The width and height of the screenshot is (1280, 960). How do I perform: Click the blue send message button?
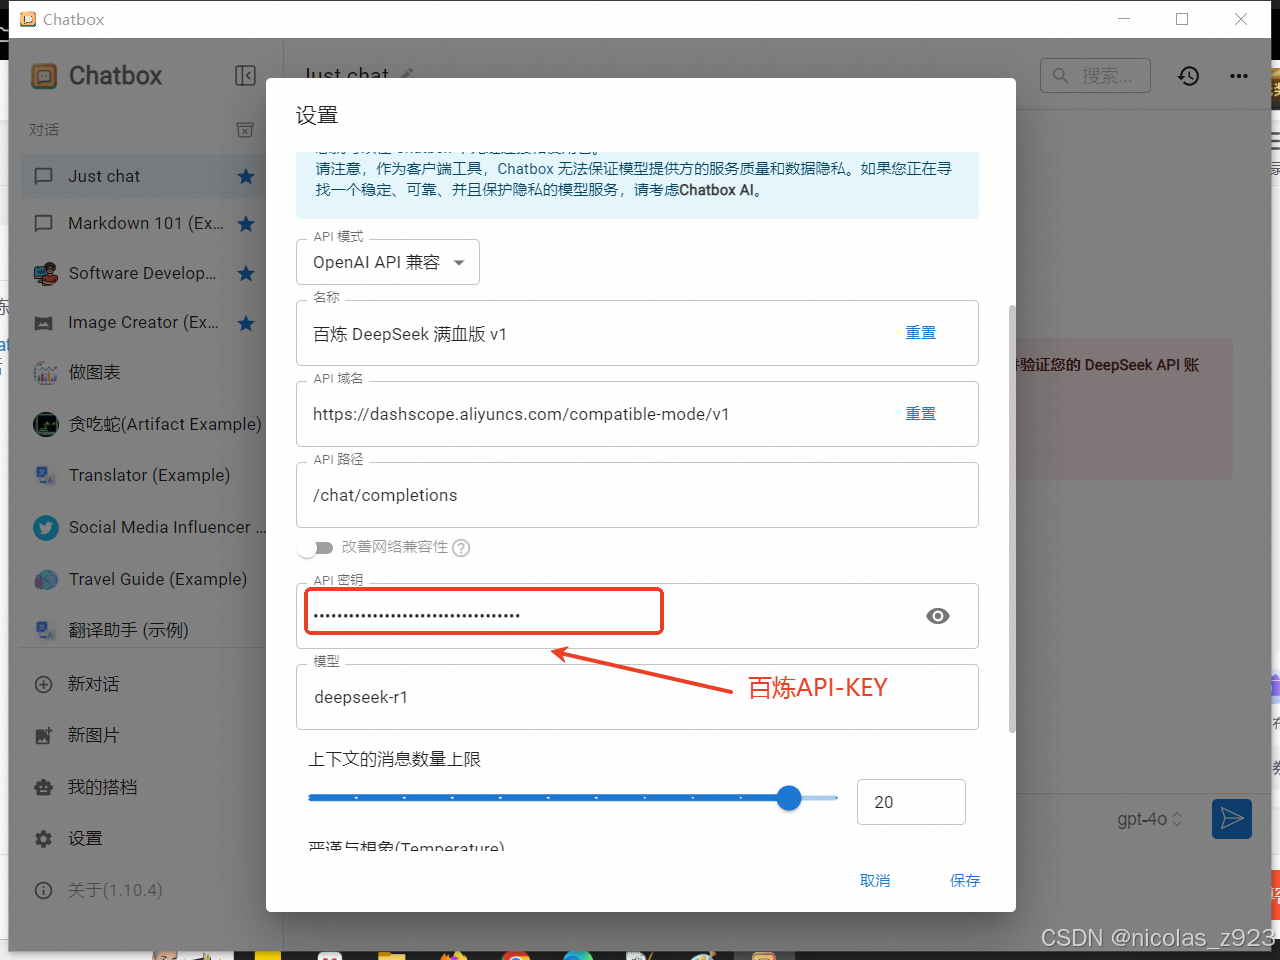click(x=1232, y=819)
